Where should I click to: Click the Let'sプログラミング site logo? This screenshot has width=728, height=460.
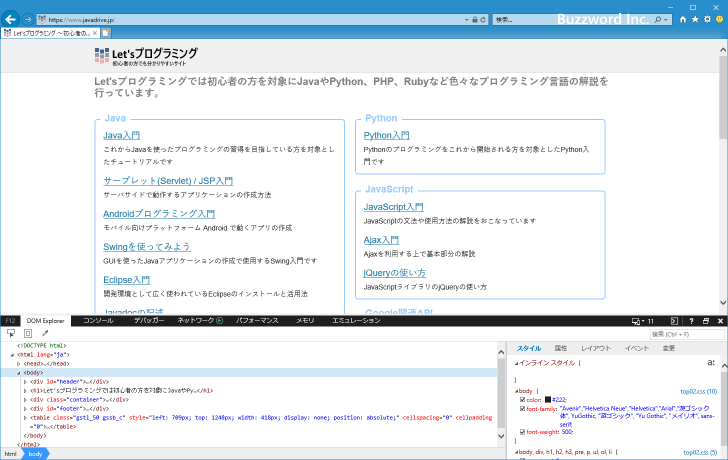tap(146, 56)
